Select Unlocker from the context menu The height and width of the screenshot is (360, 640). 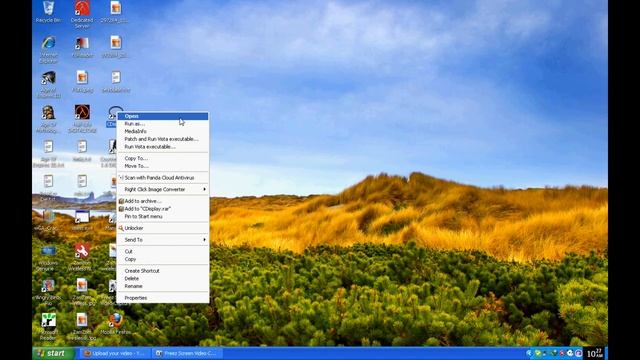tap(163, 228)
